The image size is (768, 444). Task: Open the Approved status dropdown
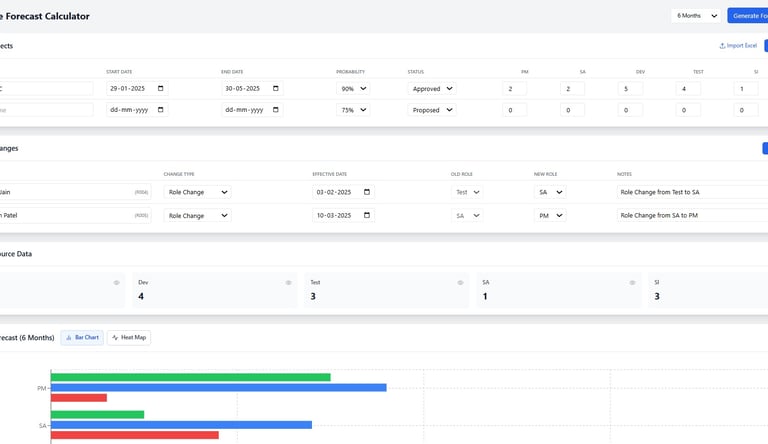click(432, 89)
